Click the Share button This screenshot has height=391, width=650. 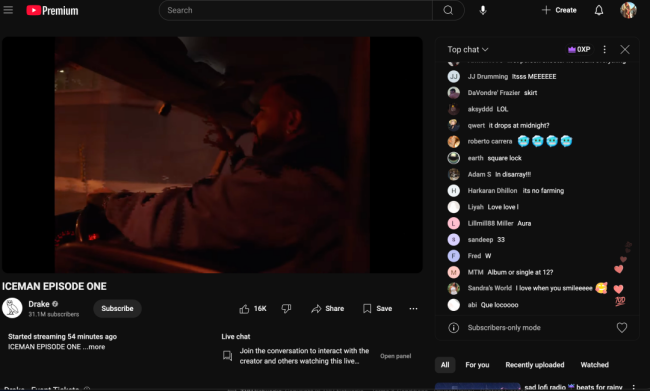(327, 308)
